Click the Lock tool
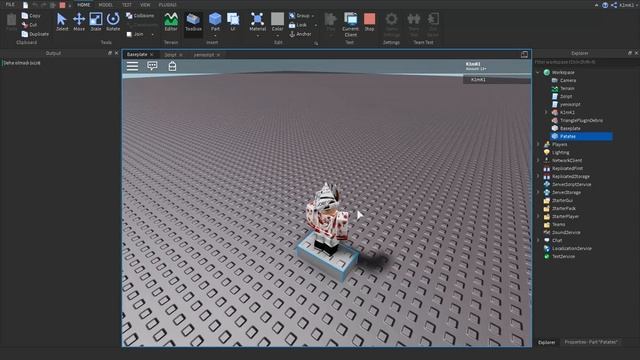640x360 pixels. 298,25
